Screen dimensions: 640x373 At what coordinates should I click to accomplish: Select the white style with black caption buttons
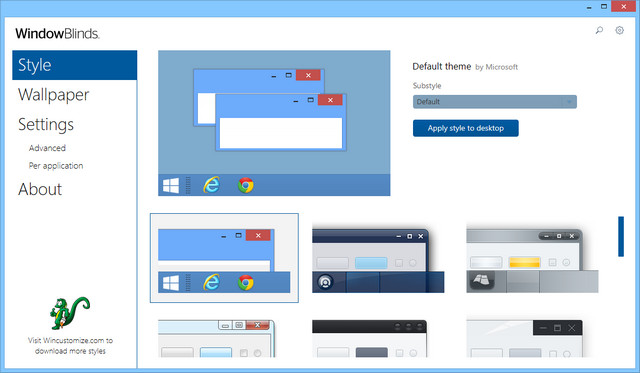click(524, 339)
